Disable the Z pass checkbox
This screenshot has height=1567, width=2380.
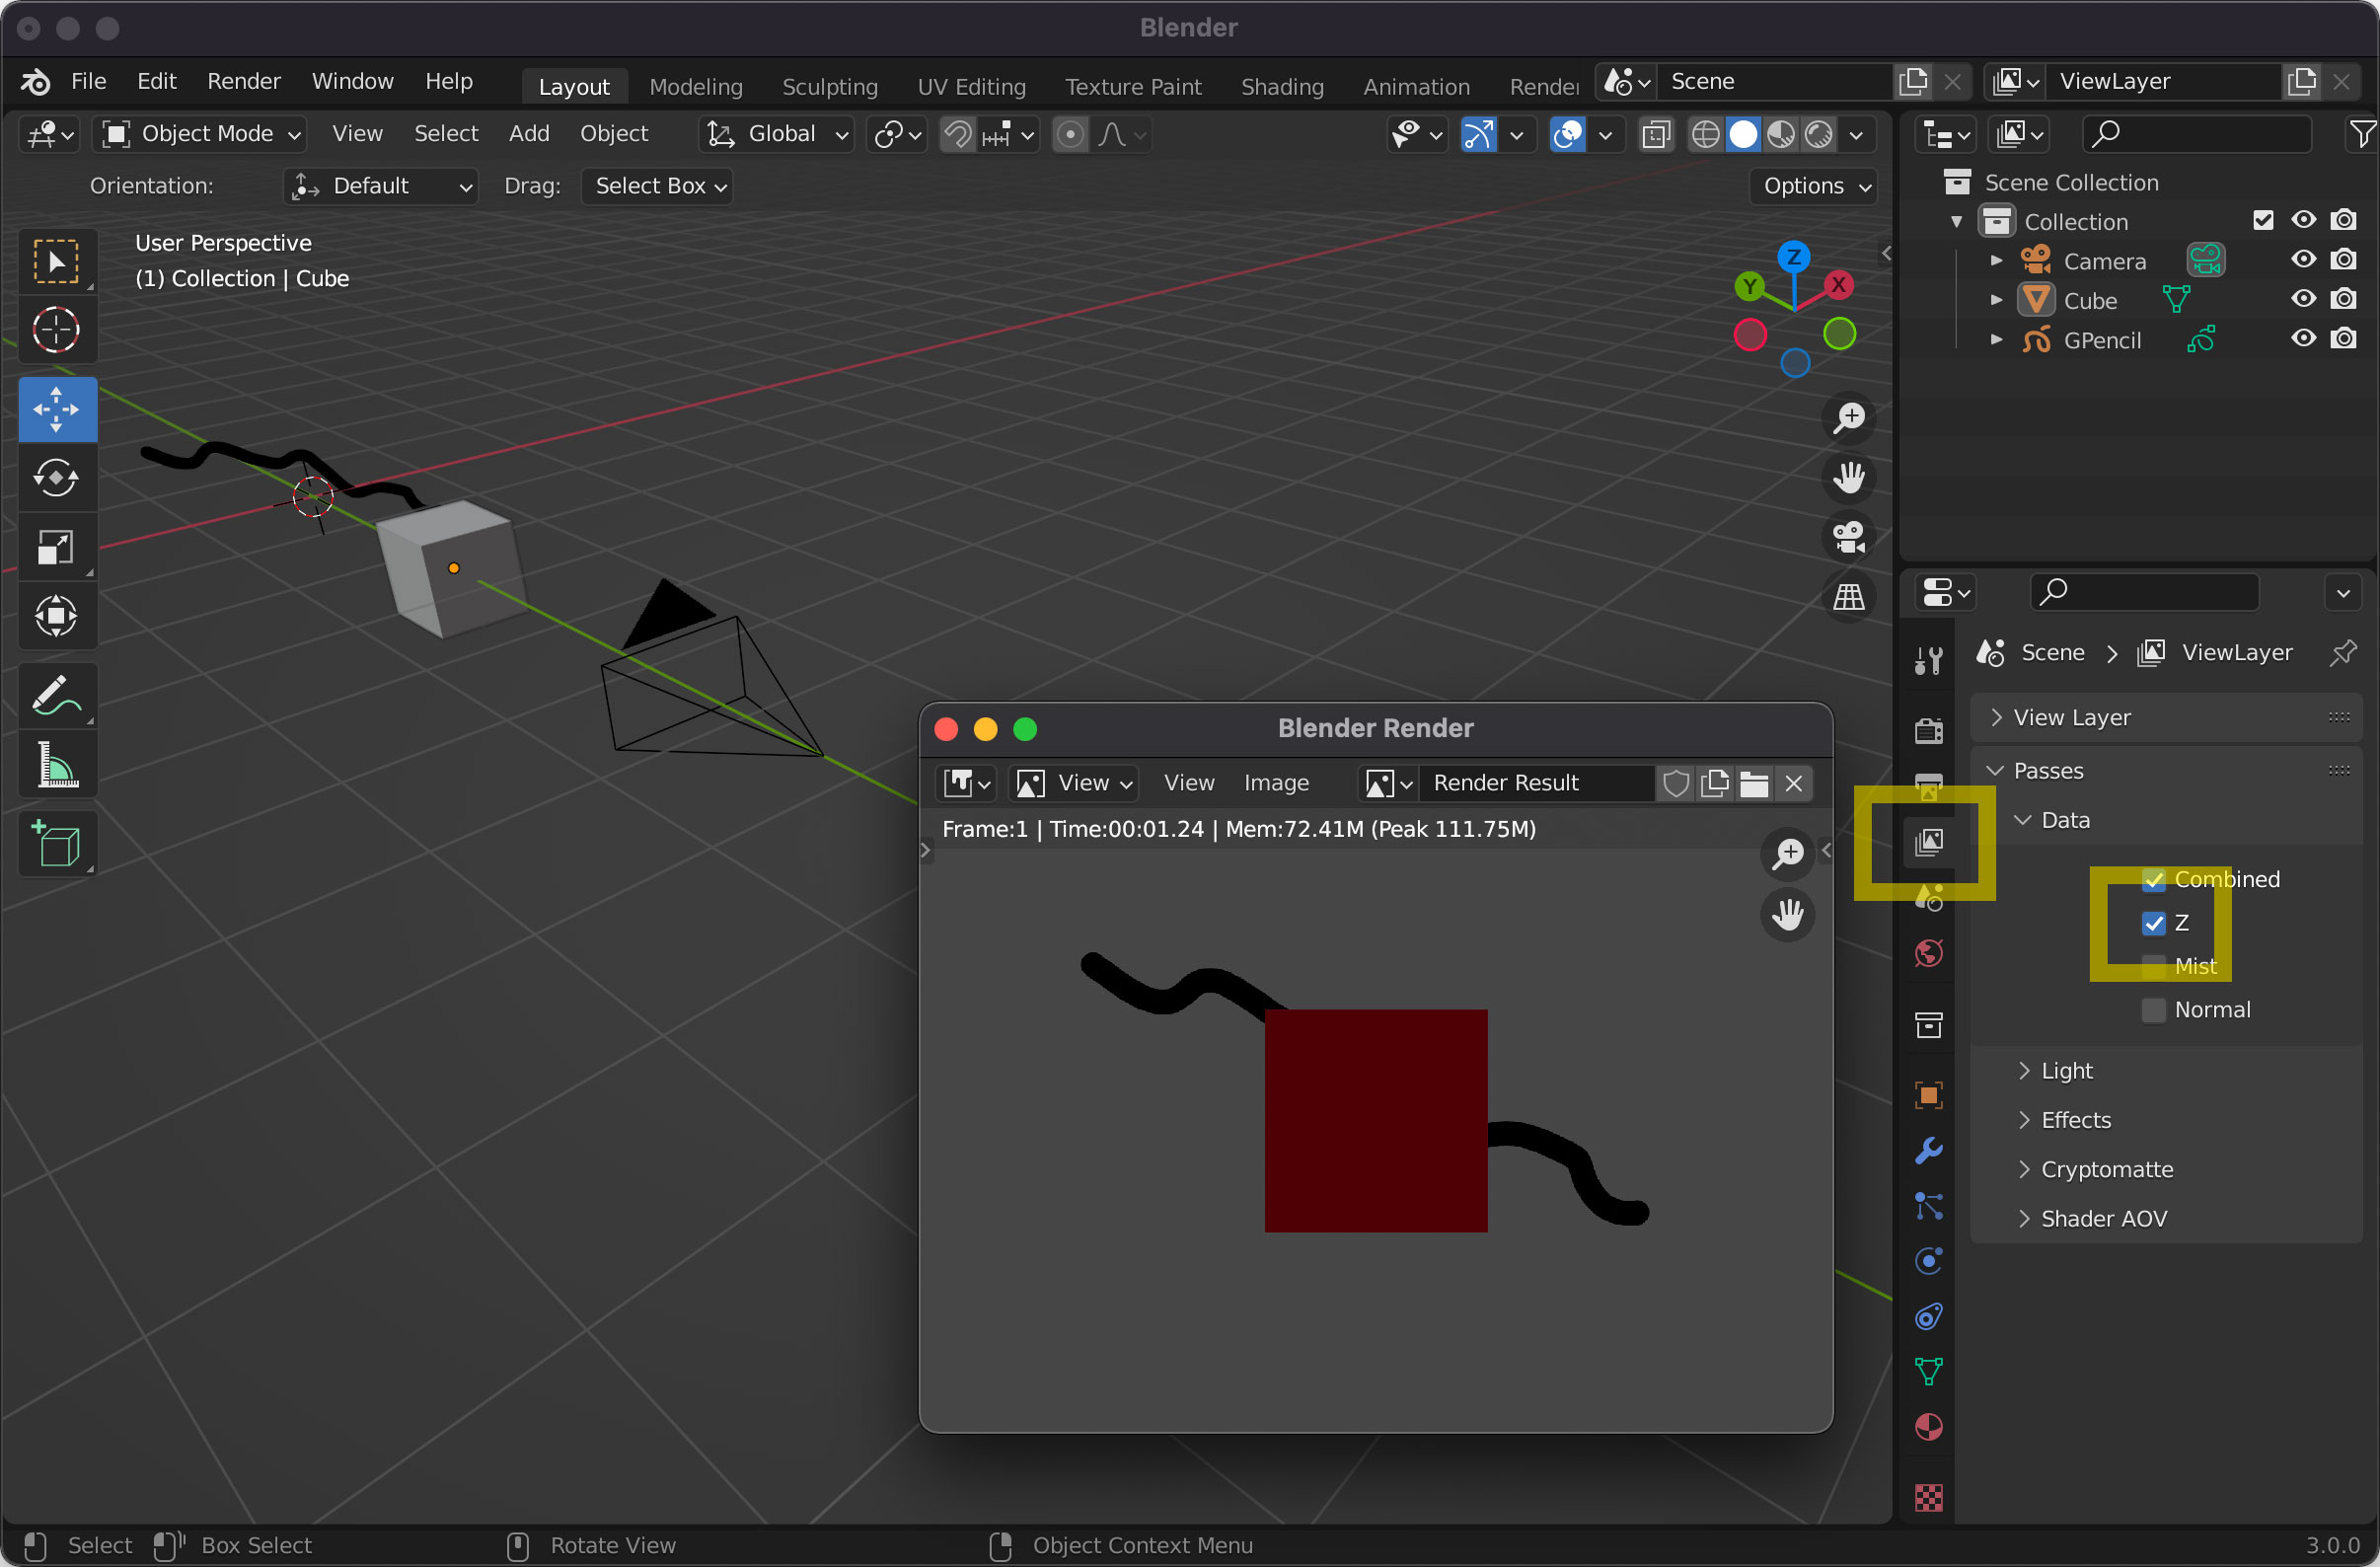(x=2153, y=923)
